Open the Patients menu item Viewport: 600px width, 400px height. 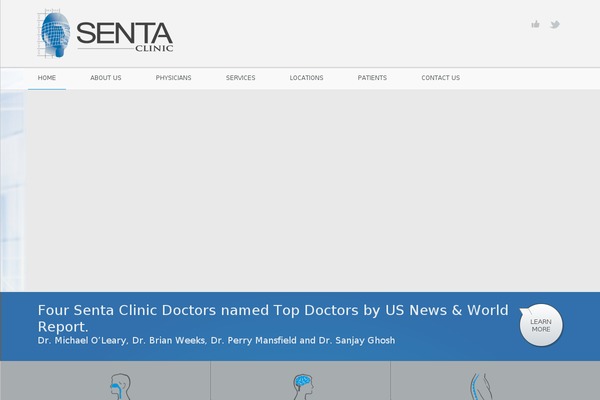(x=372, y=78)
